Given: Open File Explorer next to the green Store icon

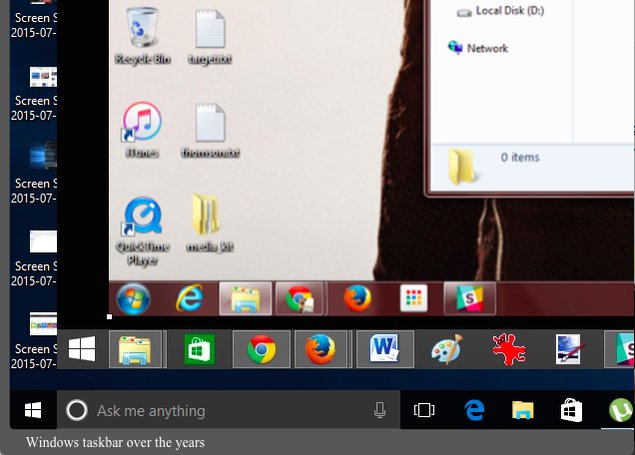Looking at the screenshot, I should pyautogui.click(x=135, y=349).
